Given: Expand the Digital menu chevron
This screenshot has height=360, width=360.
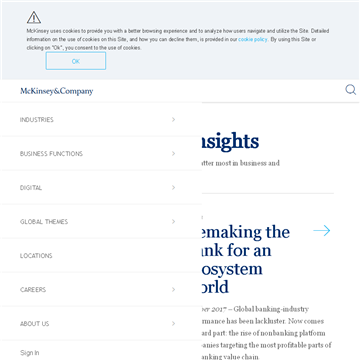Looking at the screenshot, I should coord(173,187).
